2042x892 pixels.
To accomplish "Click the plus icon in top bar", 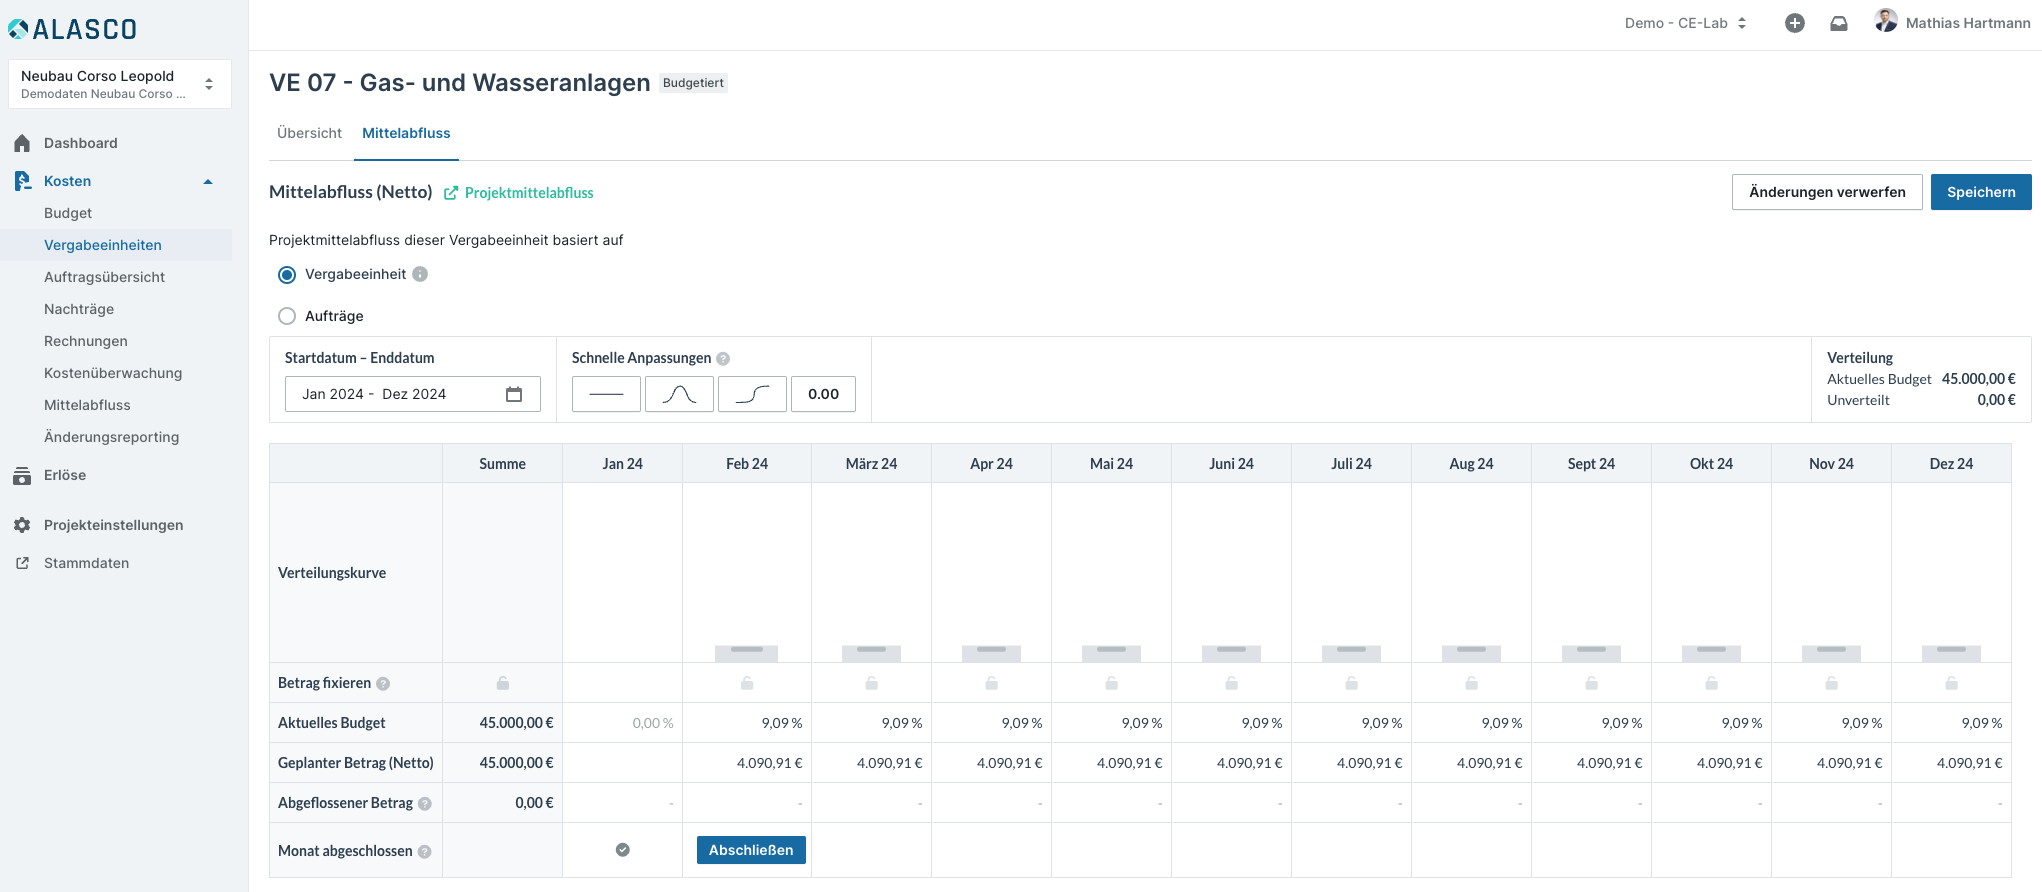I will (1795, 23).
